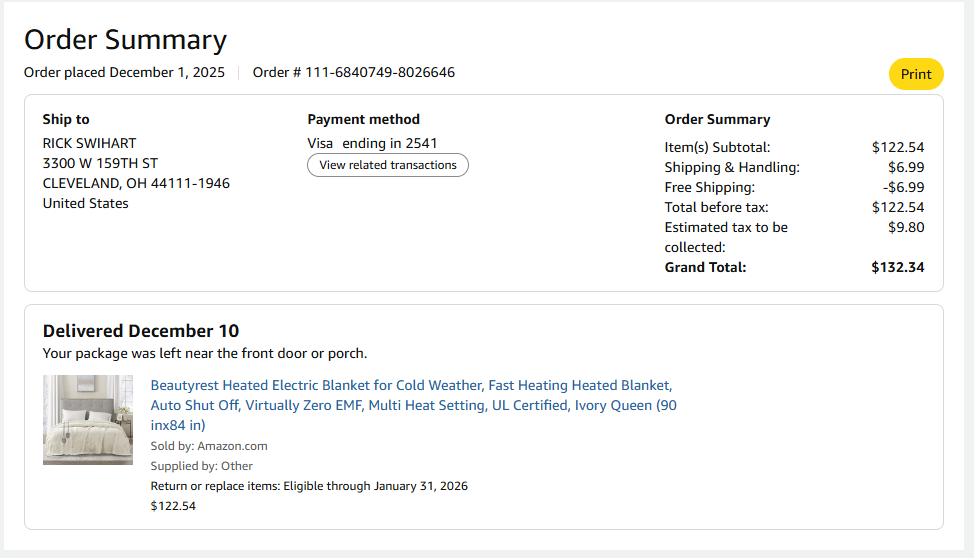Click the Return or replace items eligibility text
The image size is (974, 558).
tap(309, 486)
